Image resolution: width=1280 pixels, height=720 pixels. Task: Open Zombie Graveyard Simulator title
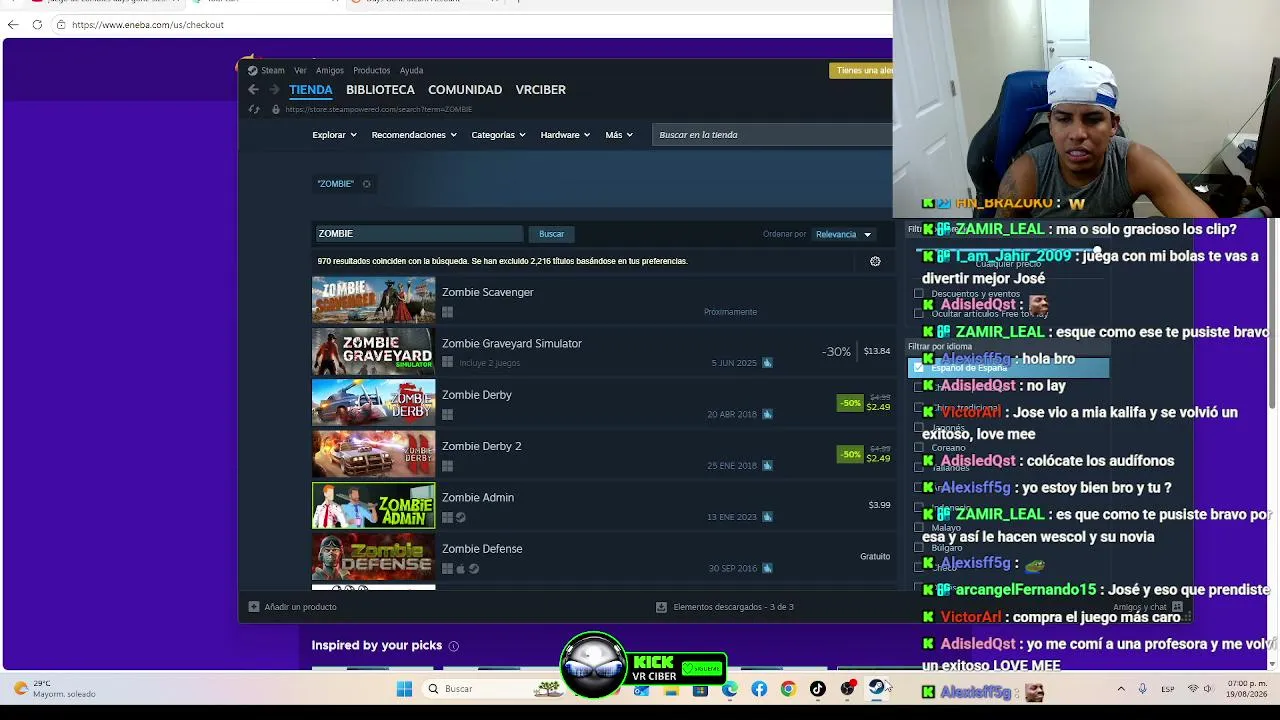[x=512, y=344]
